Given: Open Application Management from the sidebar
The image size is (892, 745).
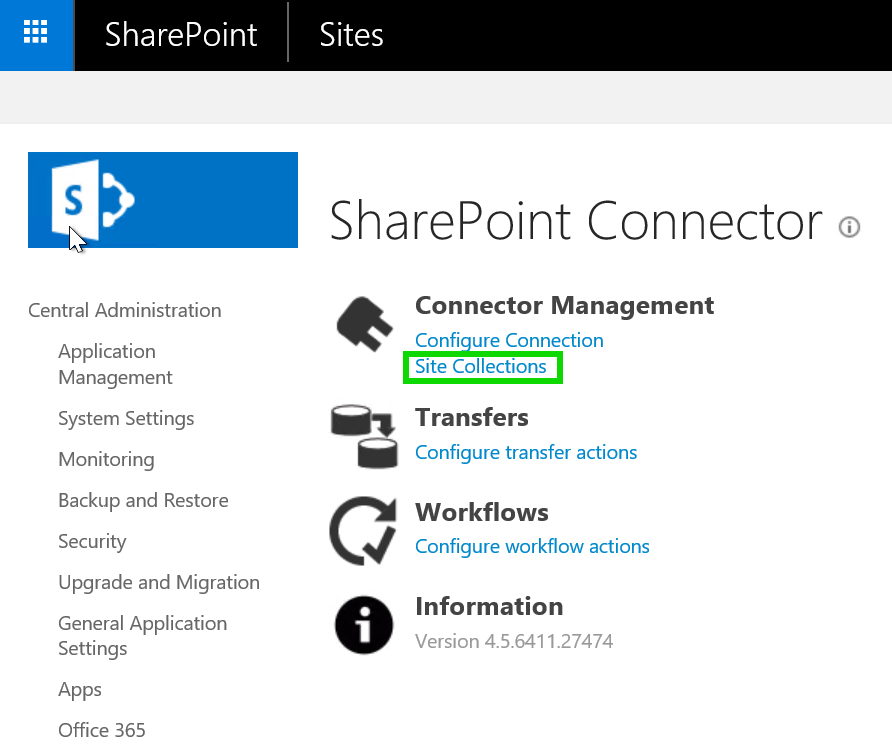Looking at the screenshot, I should [115, 364].
